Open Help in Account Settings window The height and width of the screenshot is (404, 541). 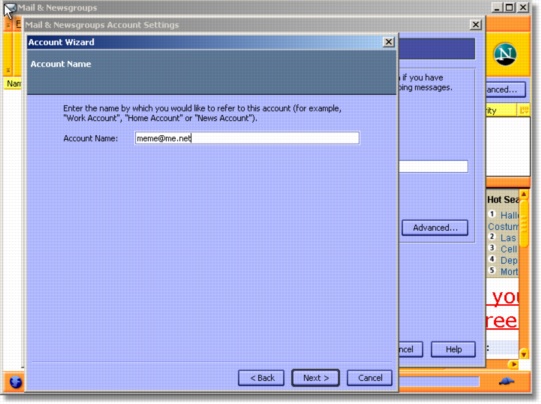coord(453,349)
